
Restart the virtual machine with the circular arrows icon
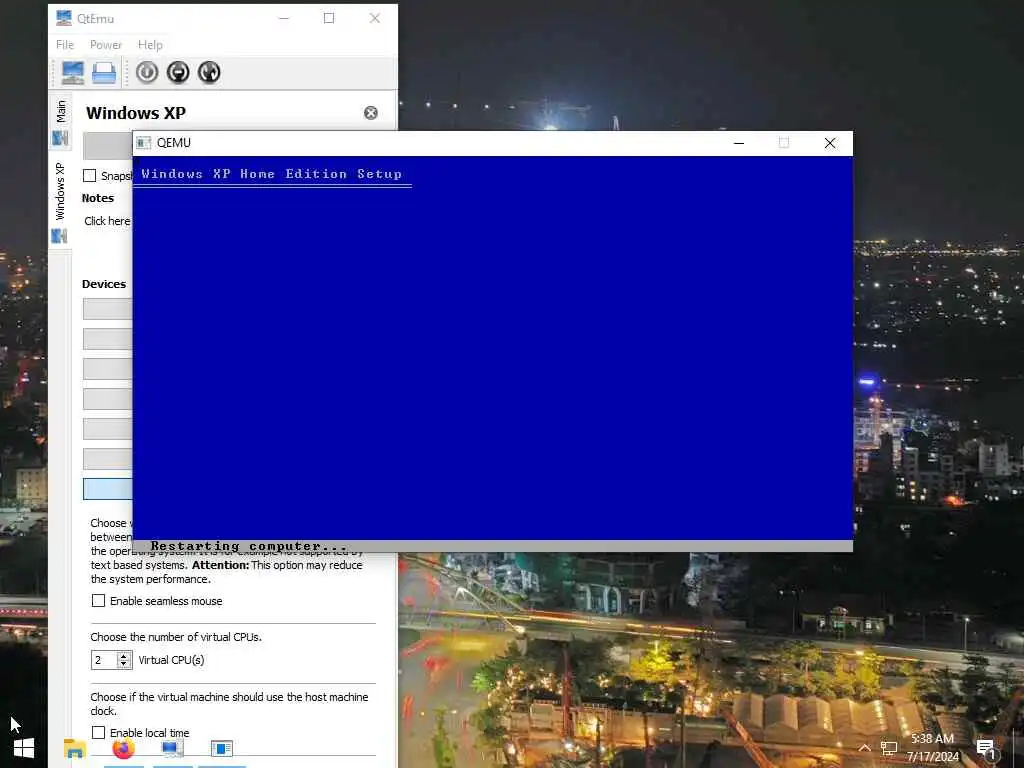coord(209,72)
